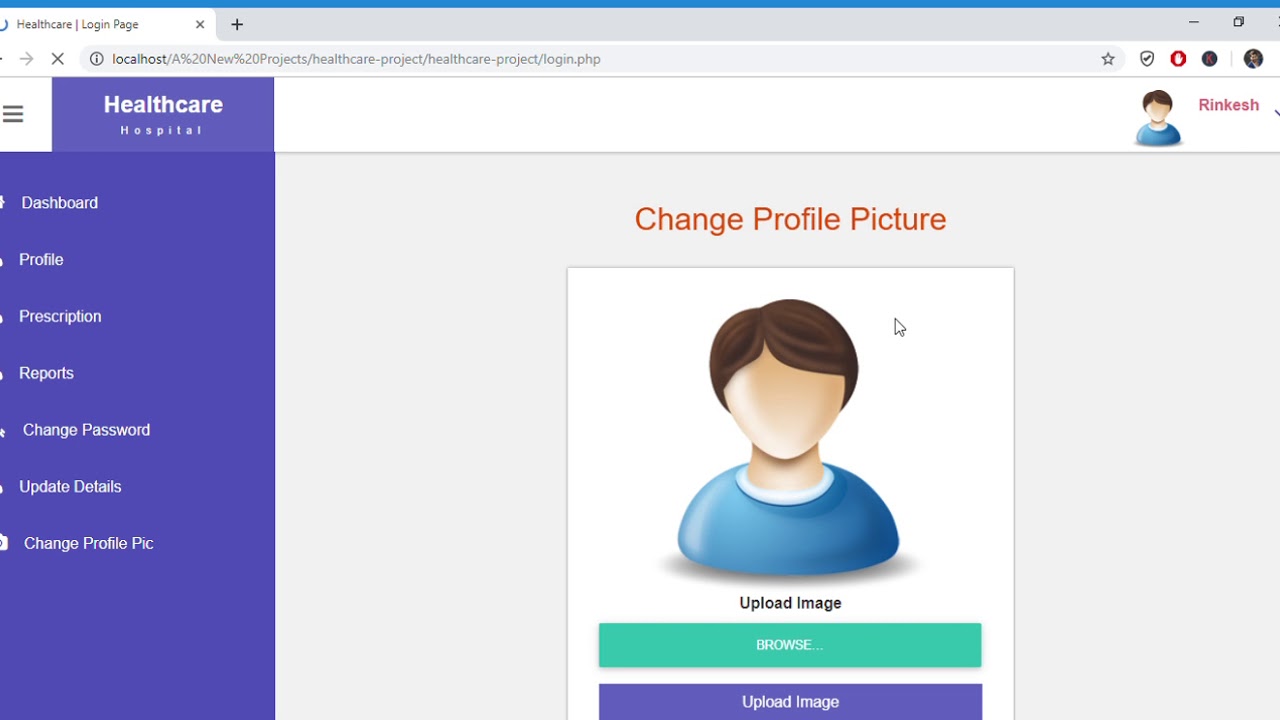Open the Rinkesh user menu

coord(1229,106)
